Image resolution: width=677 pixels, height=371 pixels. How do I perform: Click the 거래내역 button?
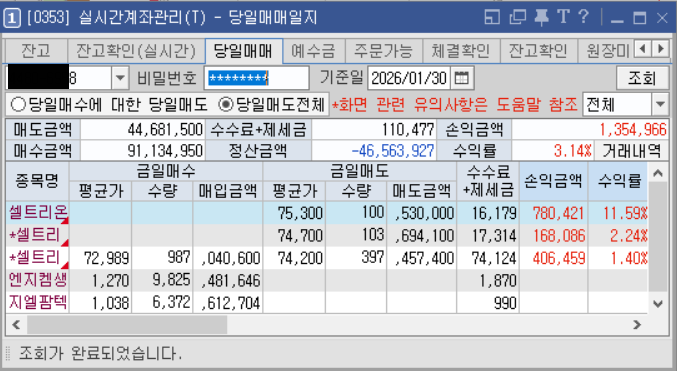coord(632,151)
